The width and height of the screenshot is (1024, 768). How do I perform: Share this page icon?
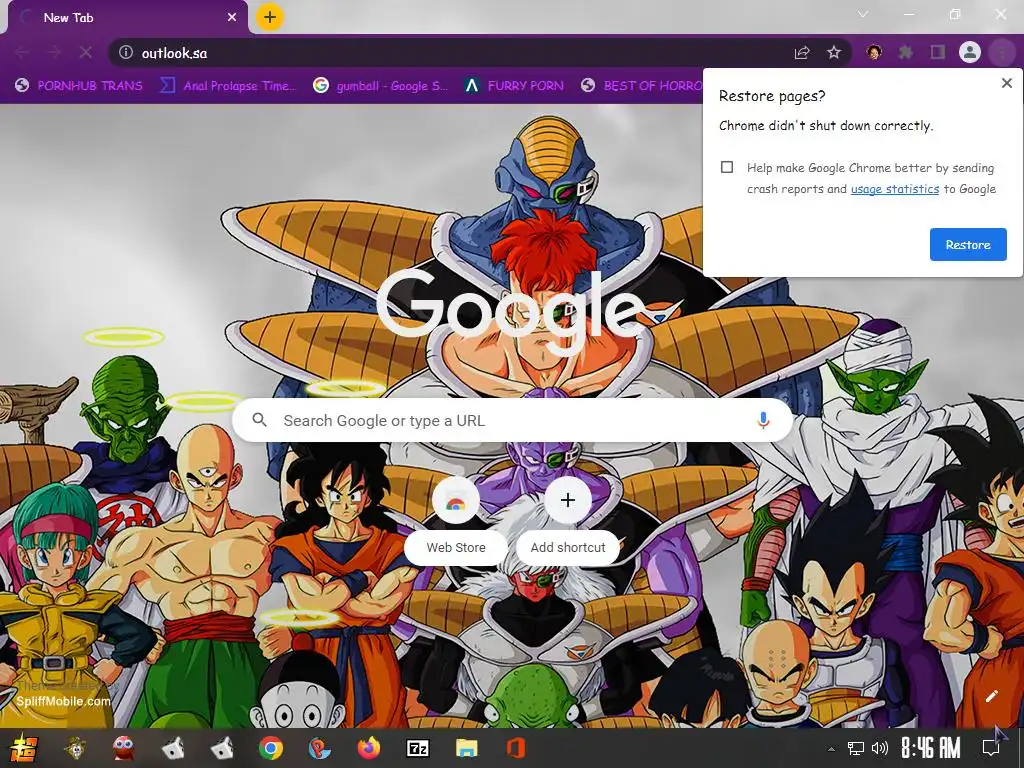[802, 53]
